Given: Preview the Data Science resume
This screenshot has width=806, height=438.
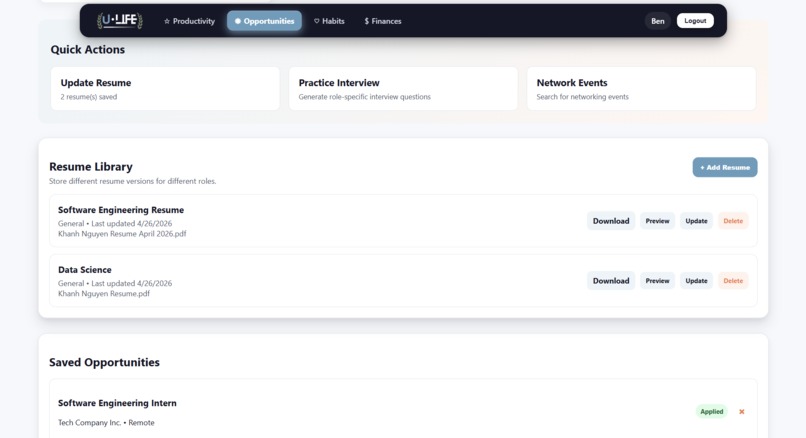Looking at the screenshot, I should coord(657,281).
